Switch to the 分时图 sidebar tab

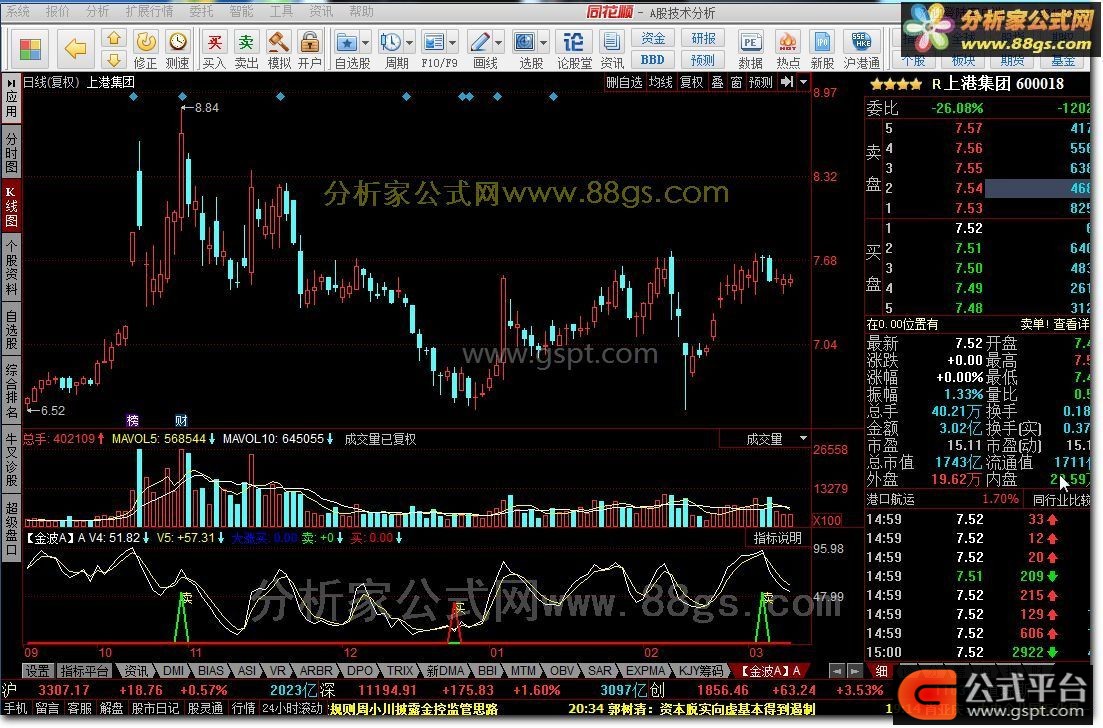click(11, 151)
